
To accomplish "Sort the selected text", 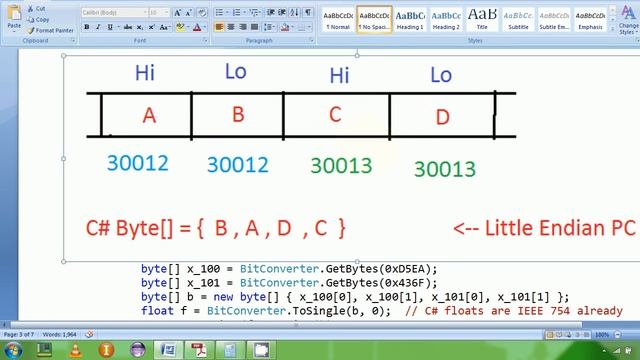I will pyautogui.click(x=294, y=13).
